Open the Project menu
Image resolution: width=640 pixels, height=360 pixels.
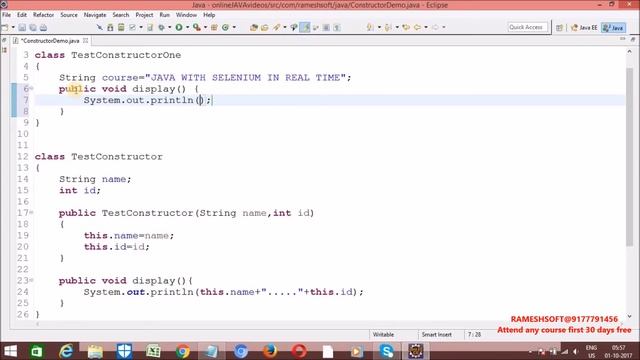[x=144, y=15]
